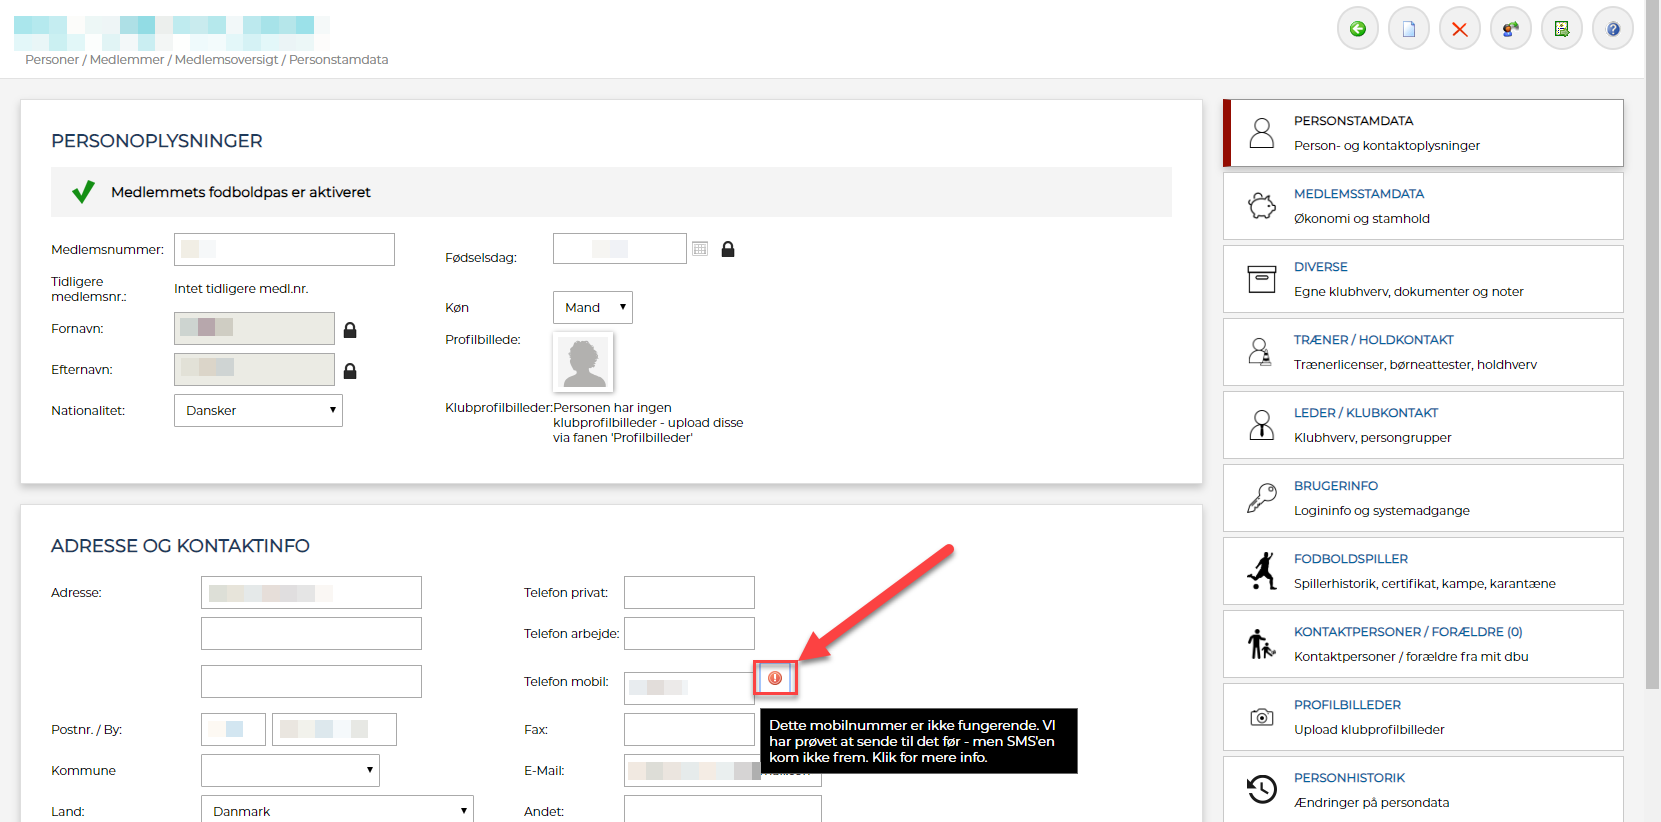
Task: Click the Personer breadcrumb link
Action: [52, 60]
